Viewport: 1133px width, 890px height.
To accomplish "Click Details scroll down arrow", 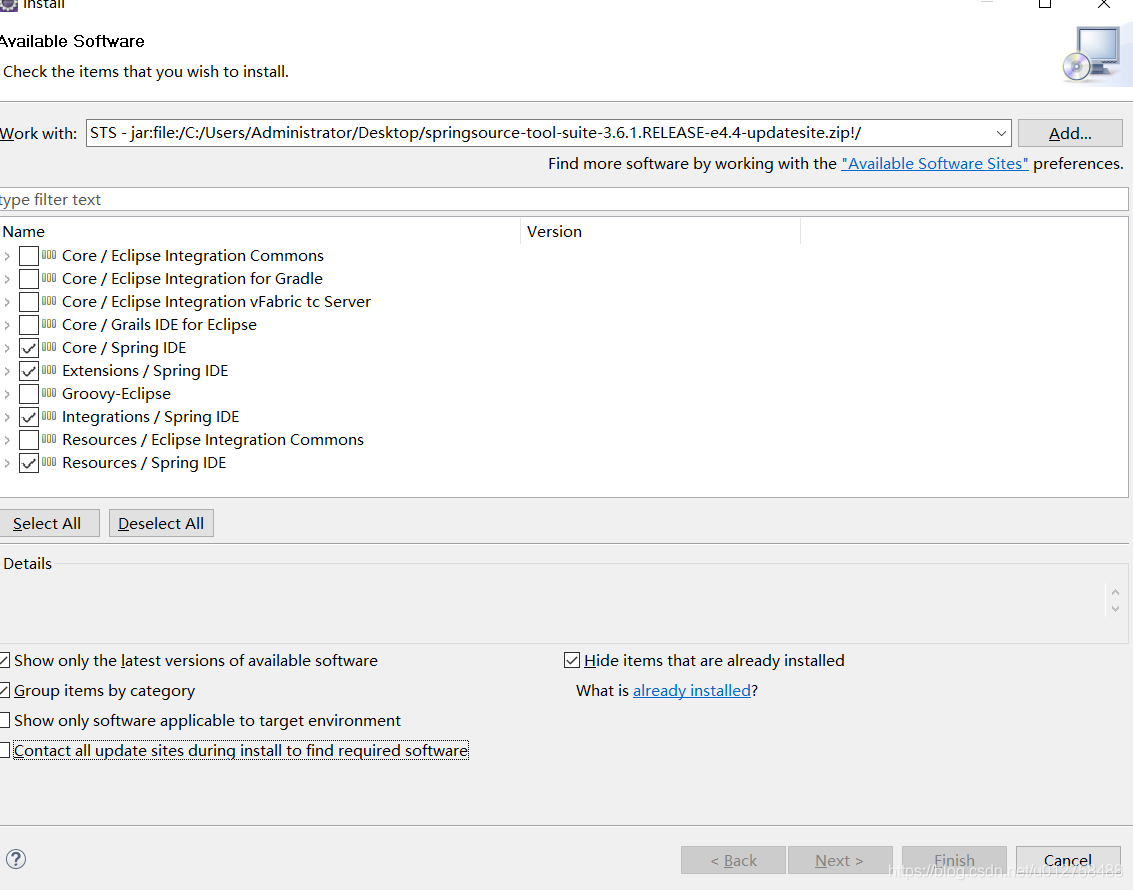I will (1116, 609).
